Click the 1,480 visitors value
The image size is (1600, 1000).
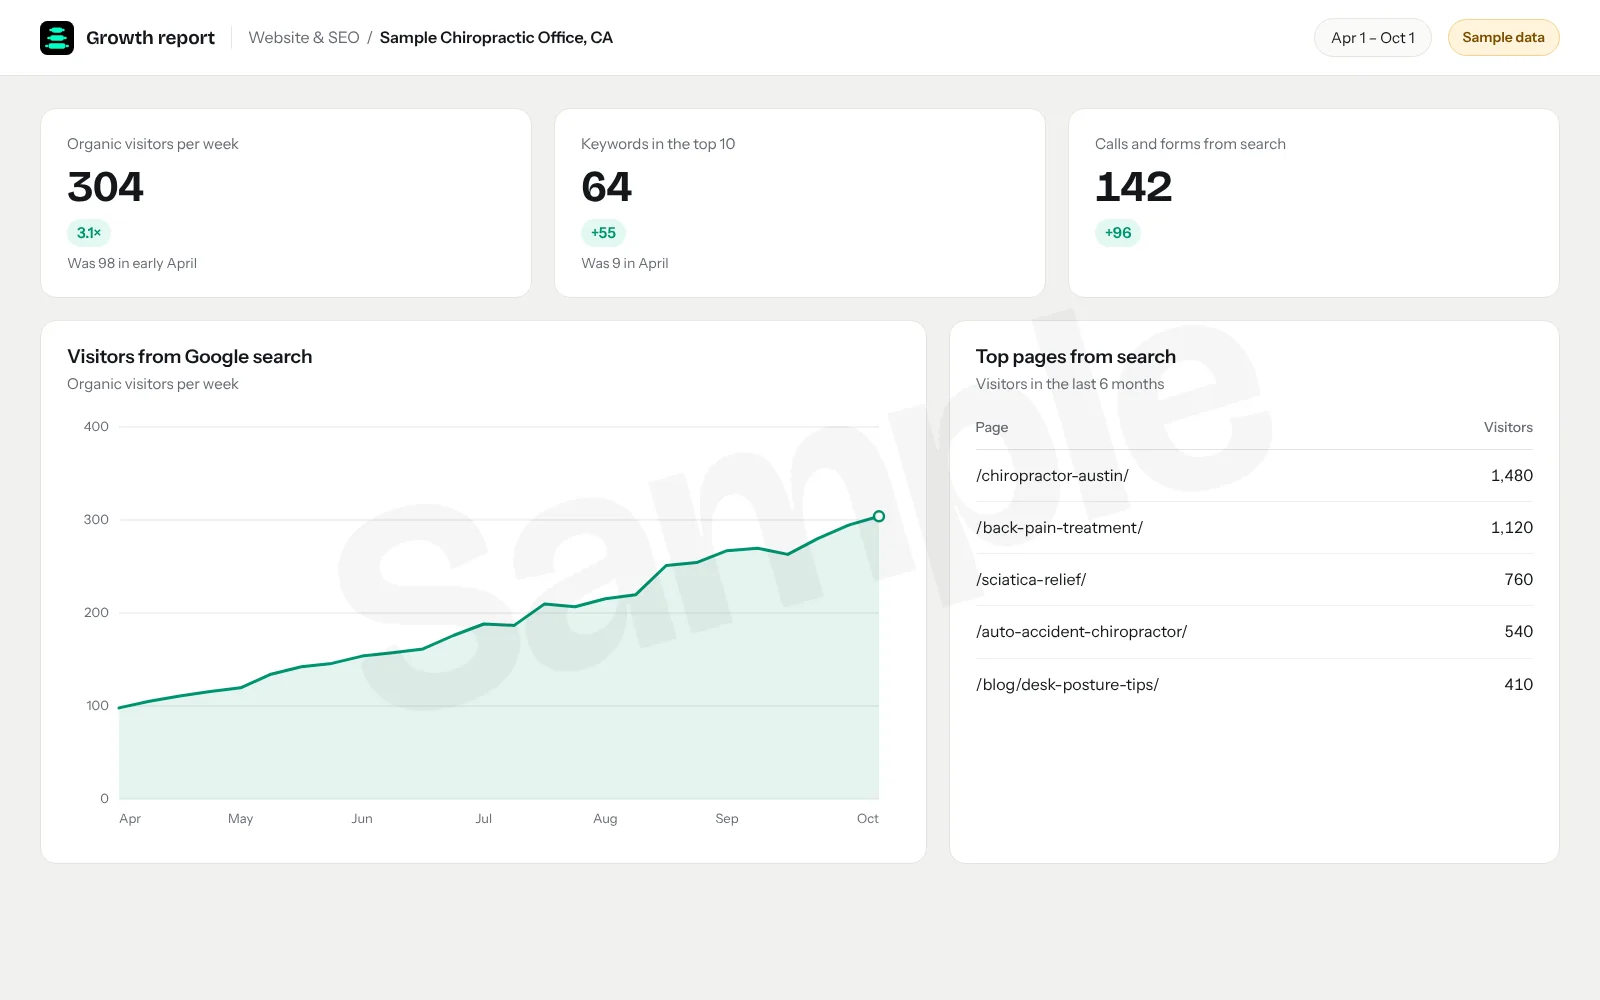coord(1511,476)
